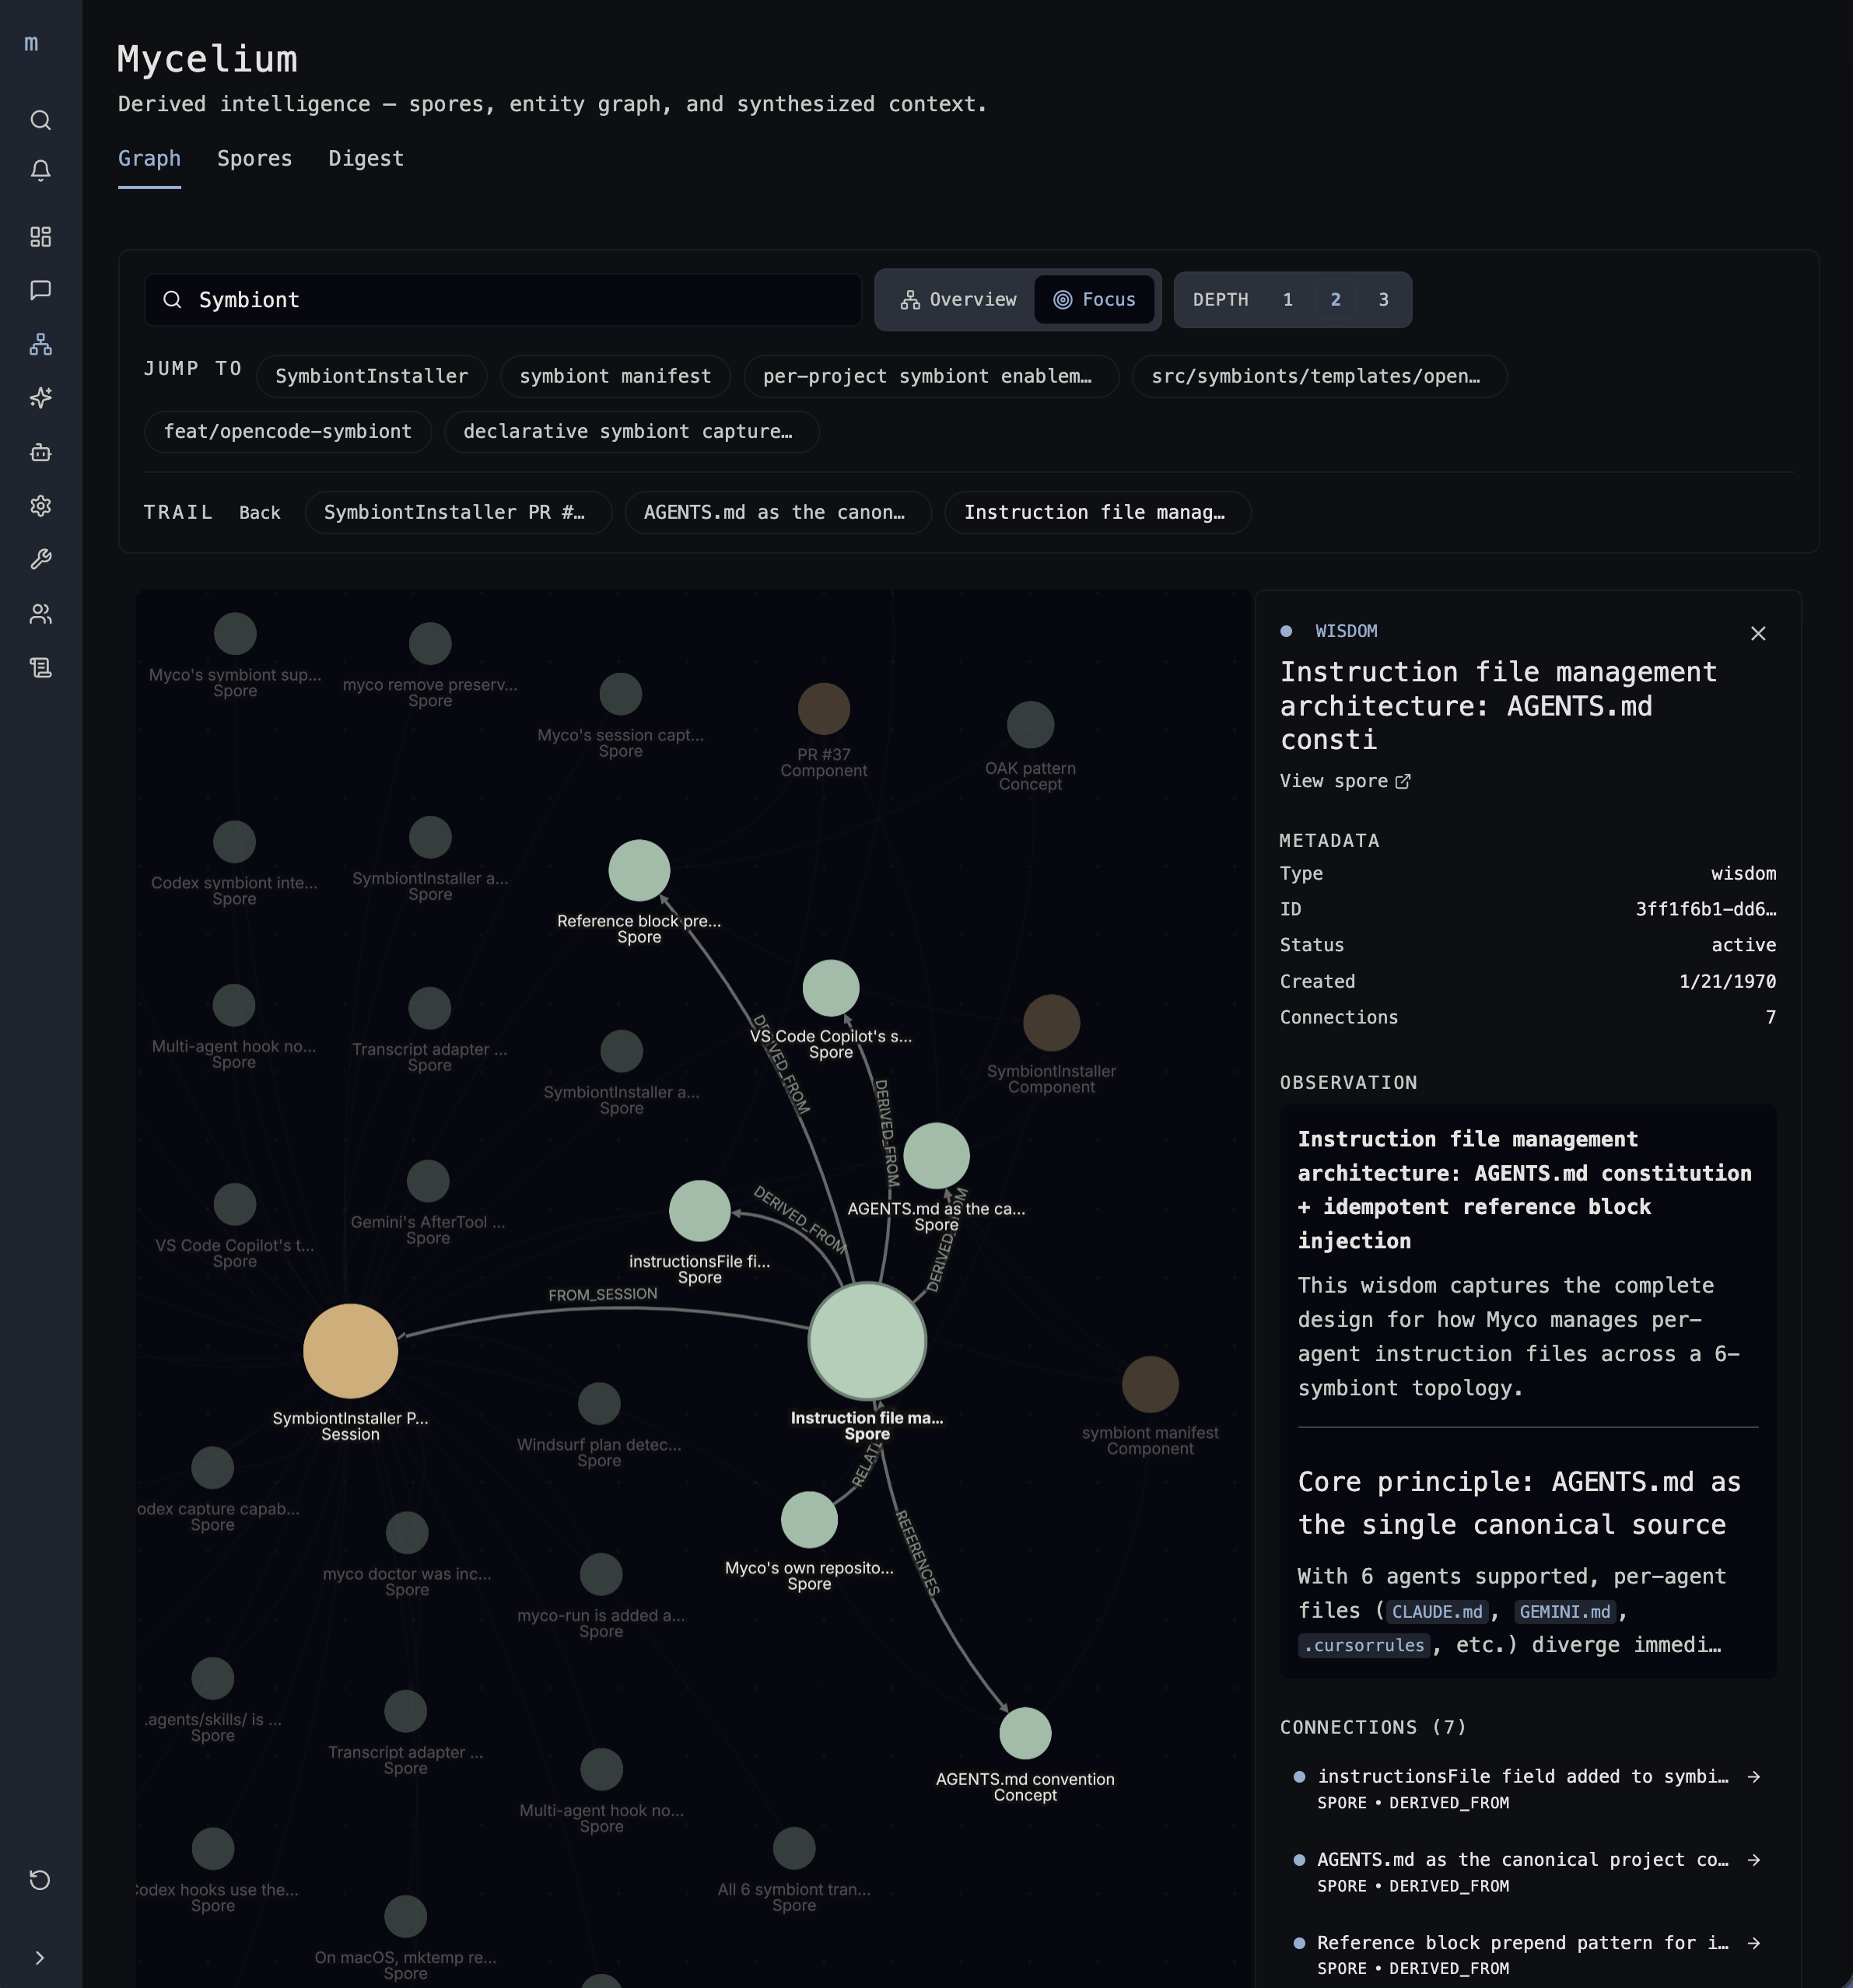This screenshot has width=1853, height=1988.
Task: Click the search magnifier sidebar icon
Action: [x=40, y=120]
